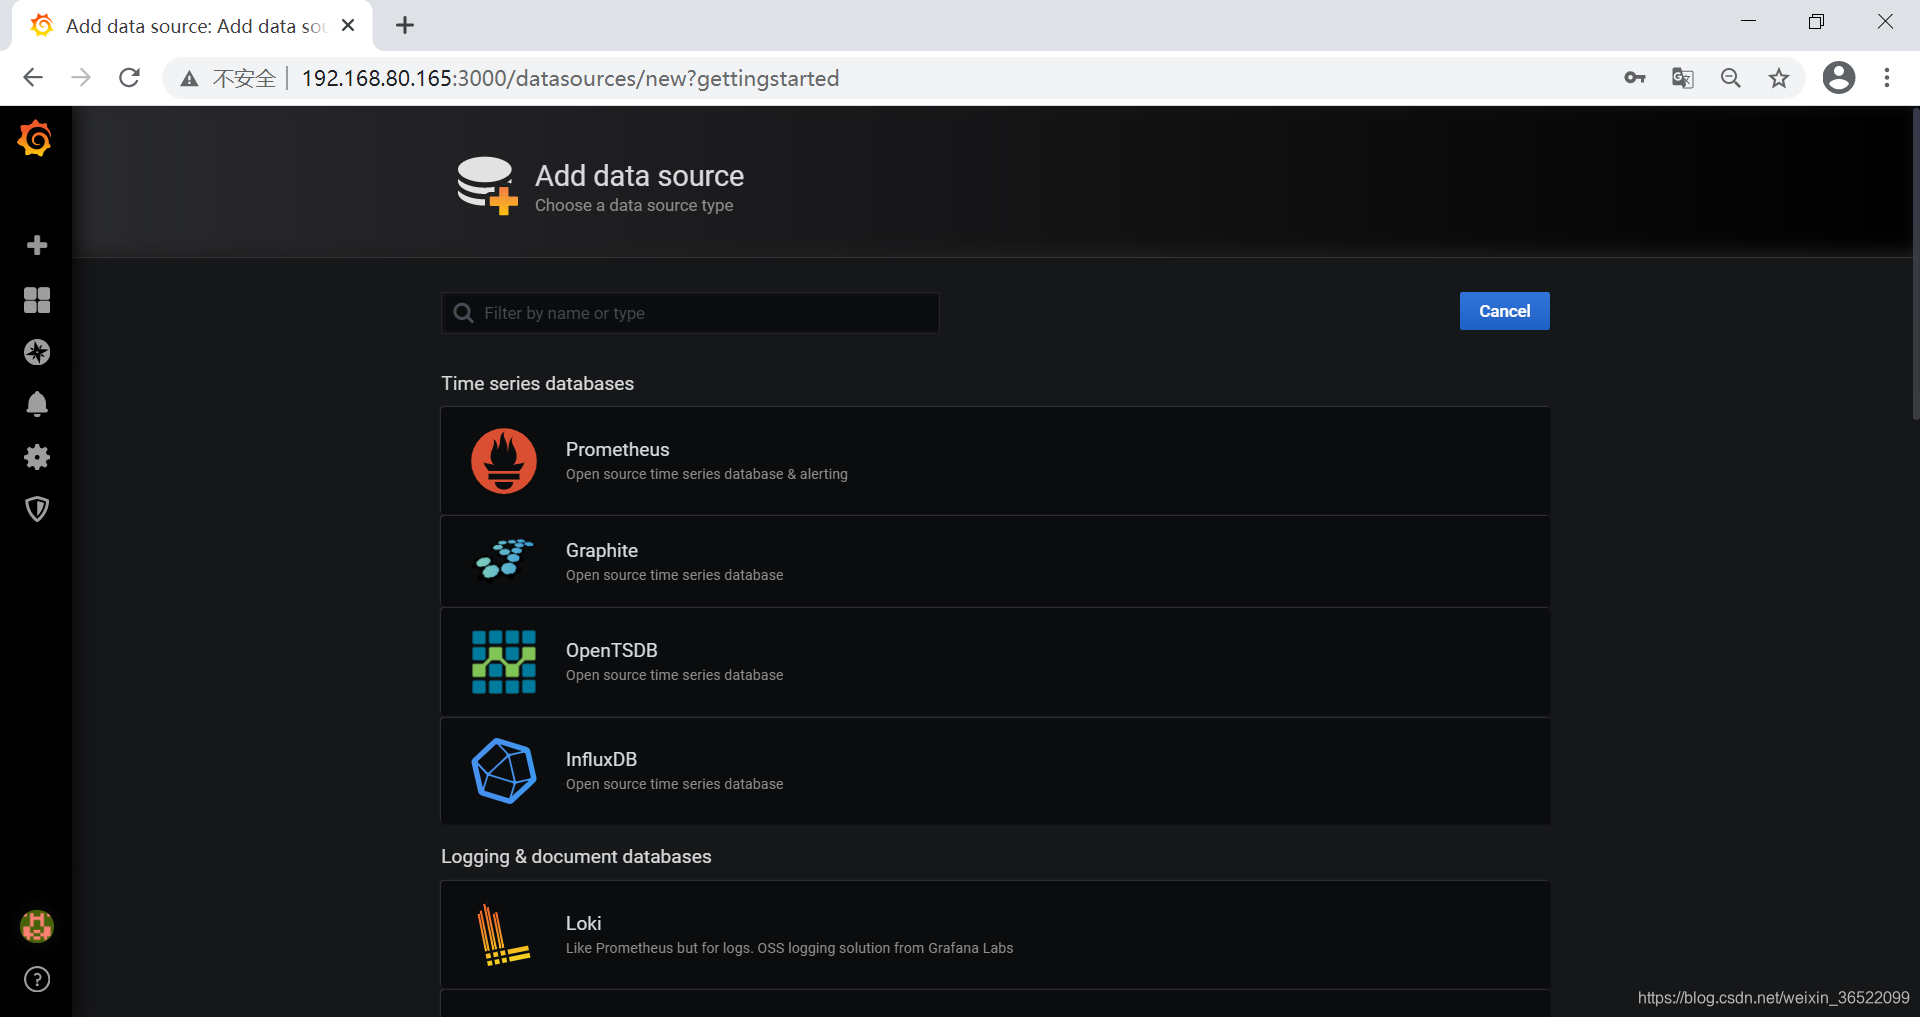Open the saved passwords key icon

point(1635,78)
